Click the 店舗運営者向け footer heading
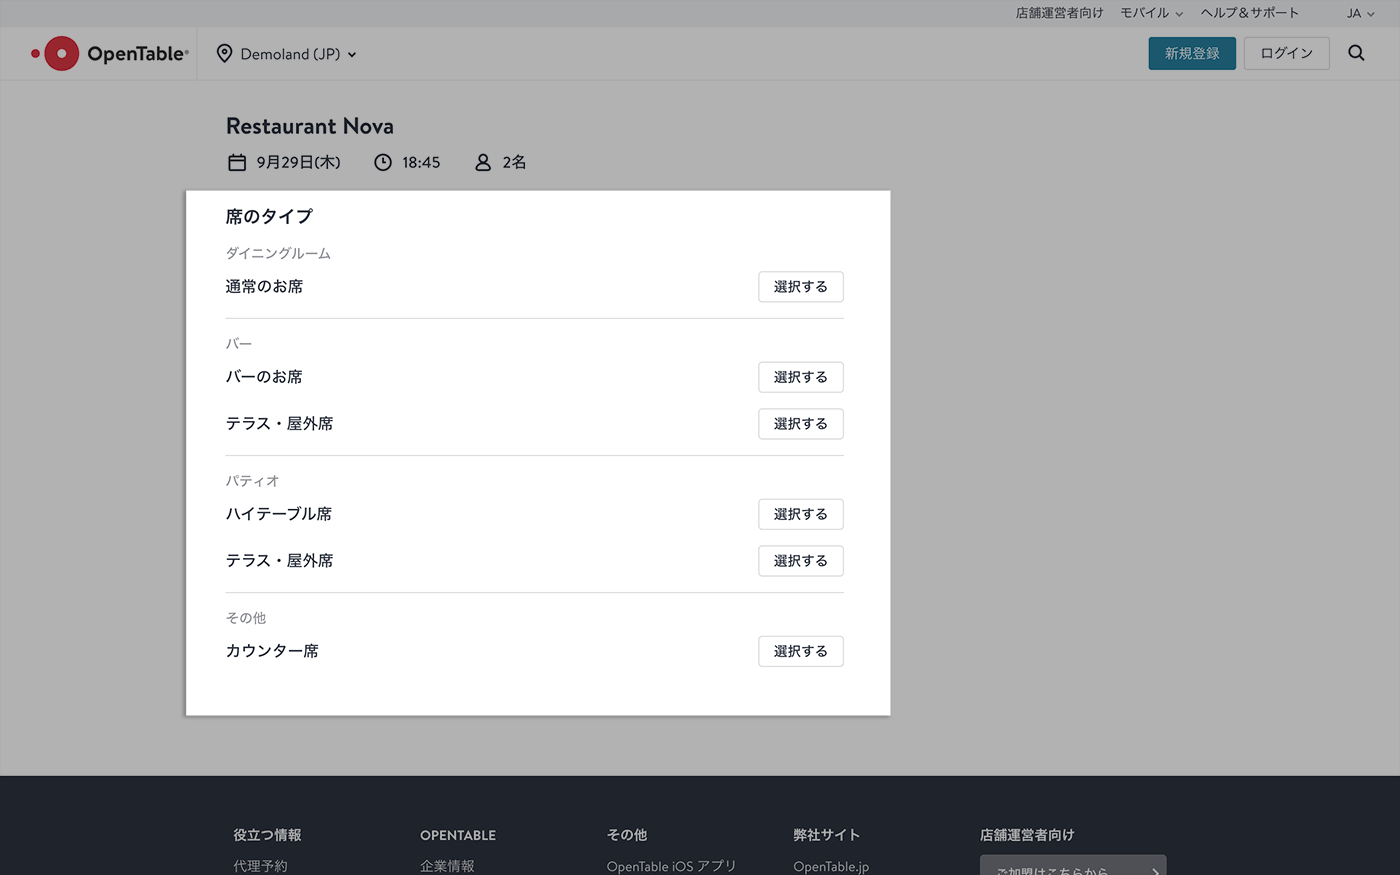 click(1027, 835)
